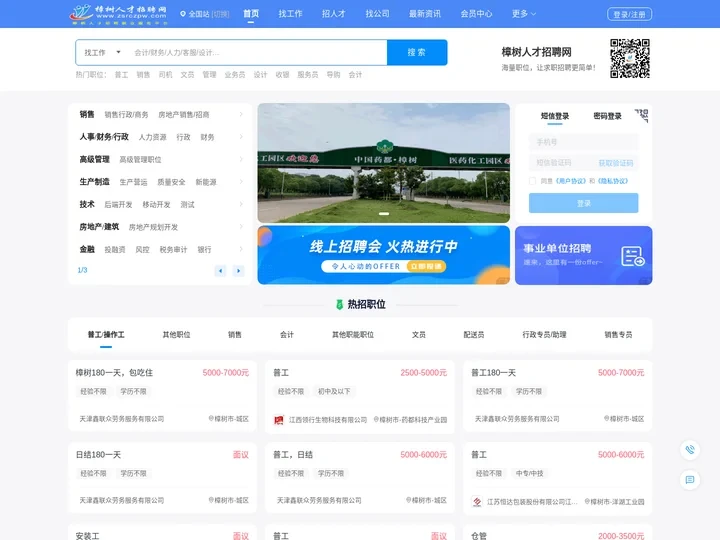Expand the 金融 category arrow
Image resolution: width=720 pixels, height=540 pixels.
coord(241,249)
